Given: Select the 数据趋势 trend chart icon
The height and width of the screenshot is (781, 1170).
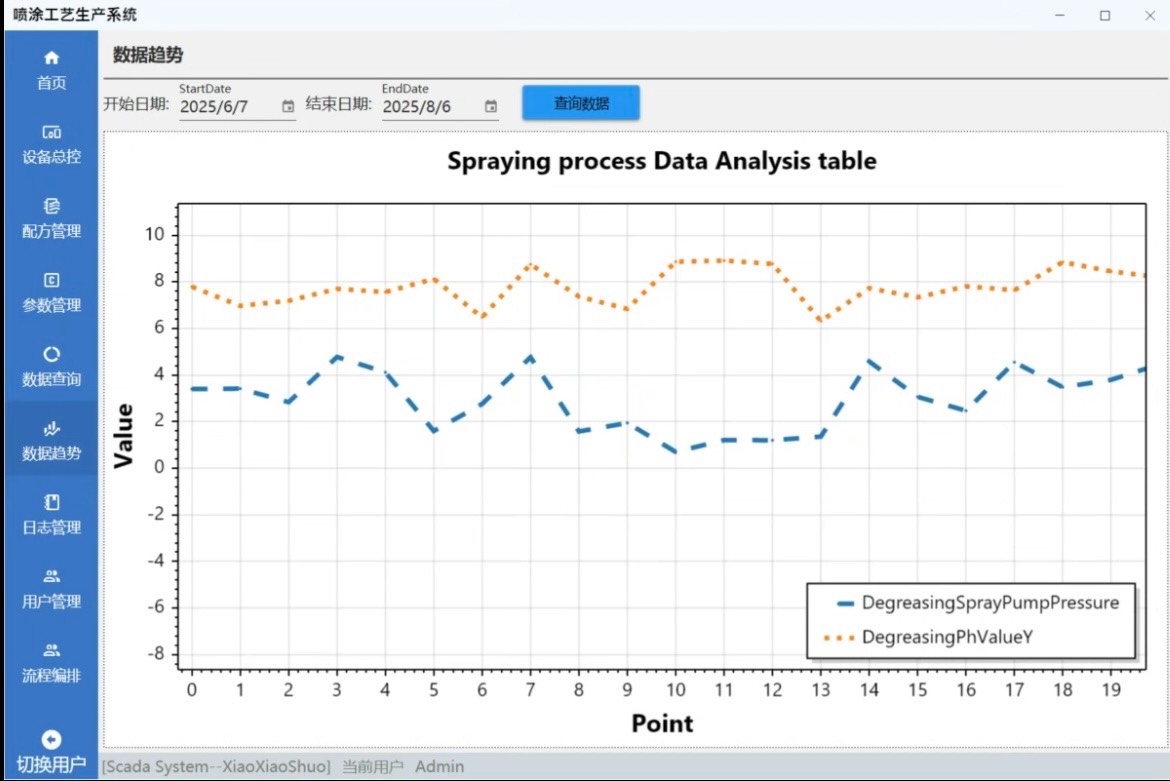Looking at the screenshot, I should tap(52, 428).
